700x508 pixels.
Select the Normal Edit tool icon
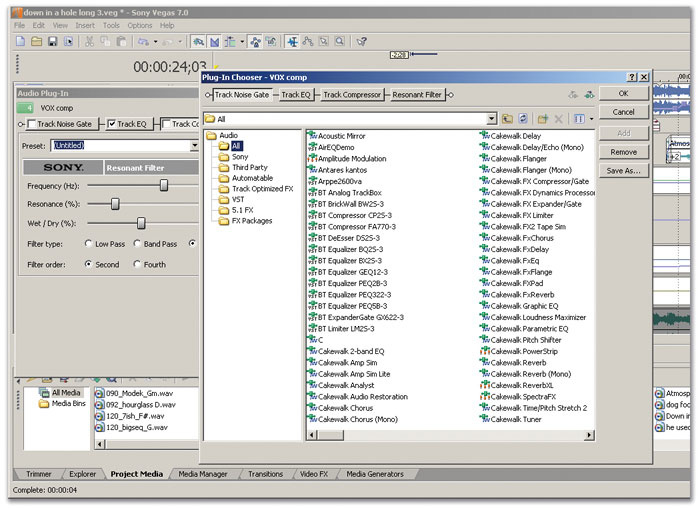click(293, 42)
